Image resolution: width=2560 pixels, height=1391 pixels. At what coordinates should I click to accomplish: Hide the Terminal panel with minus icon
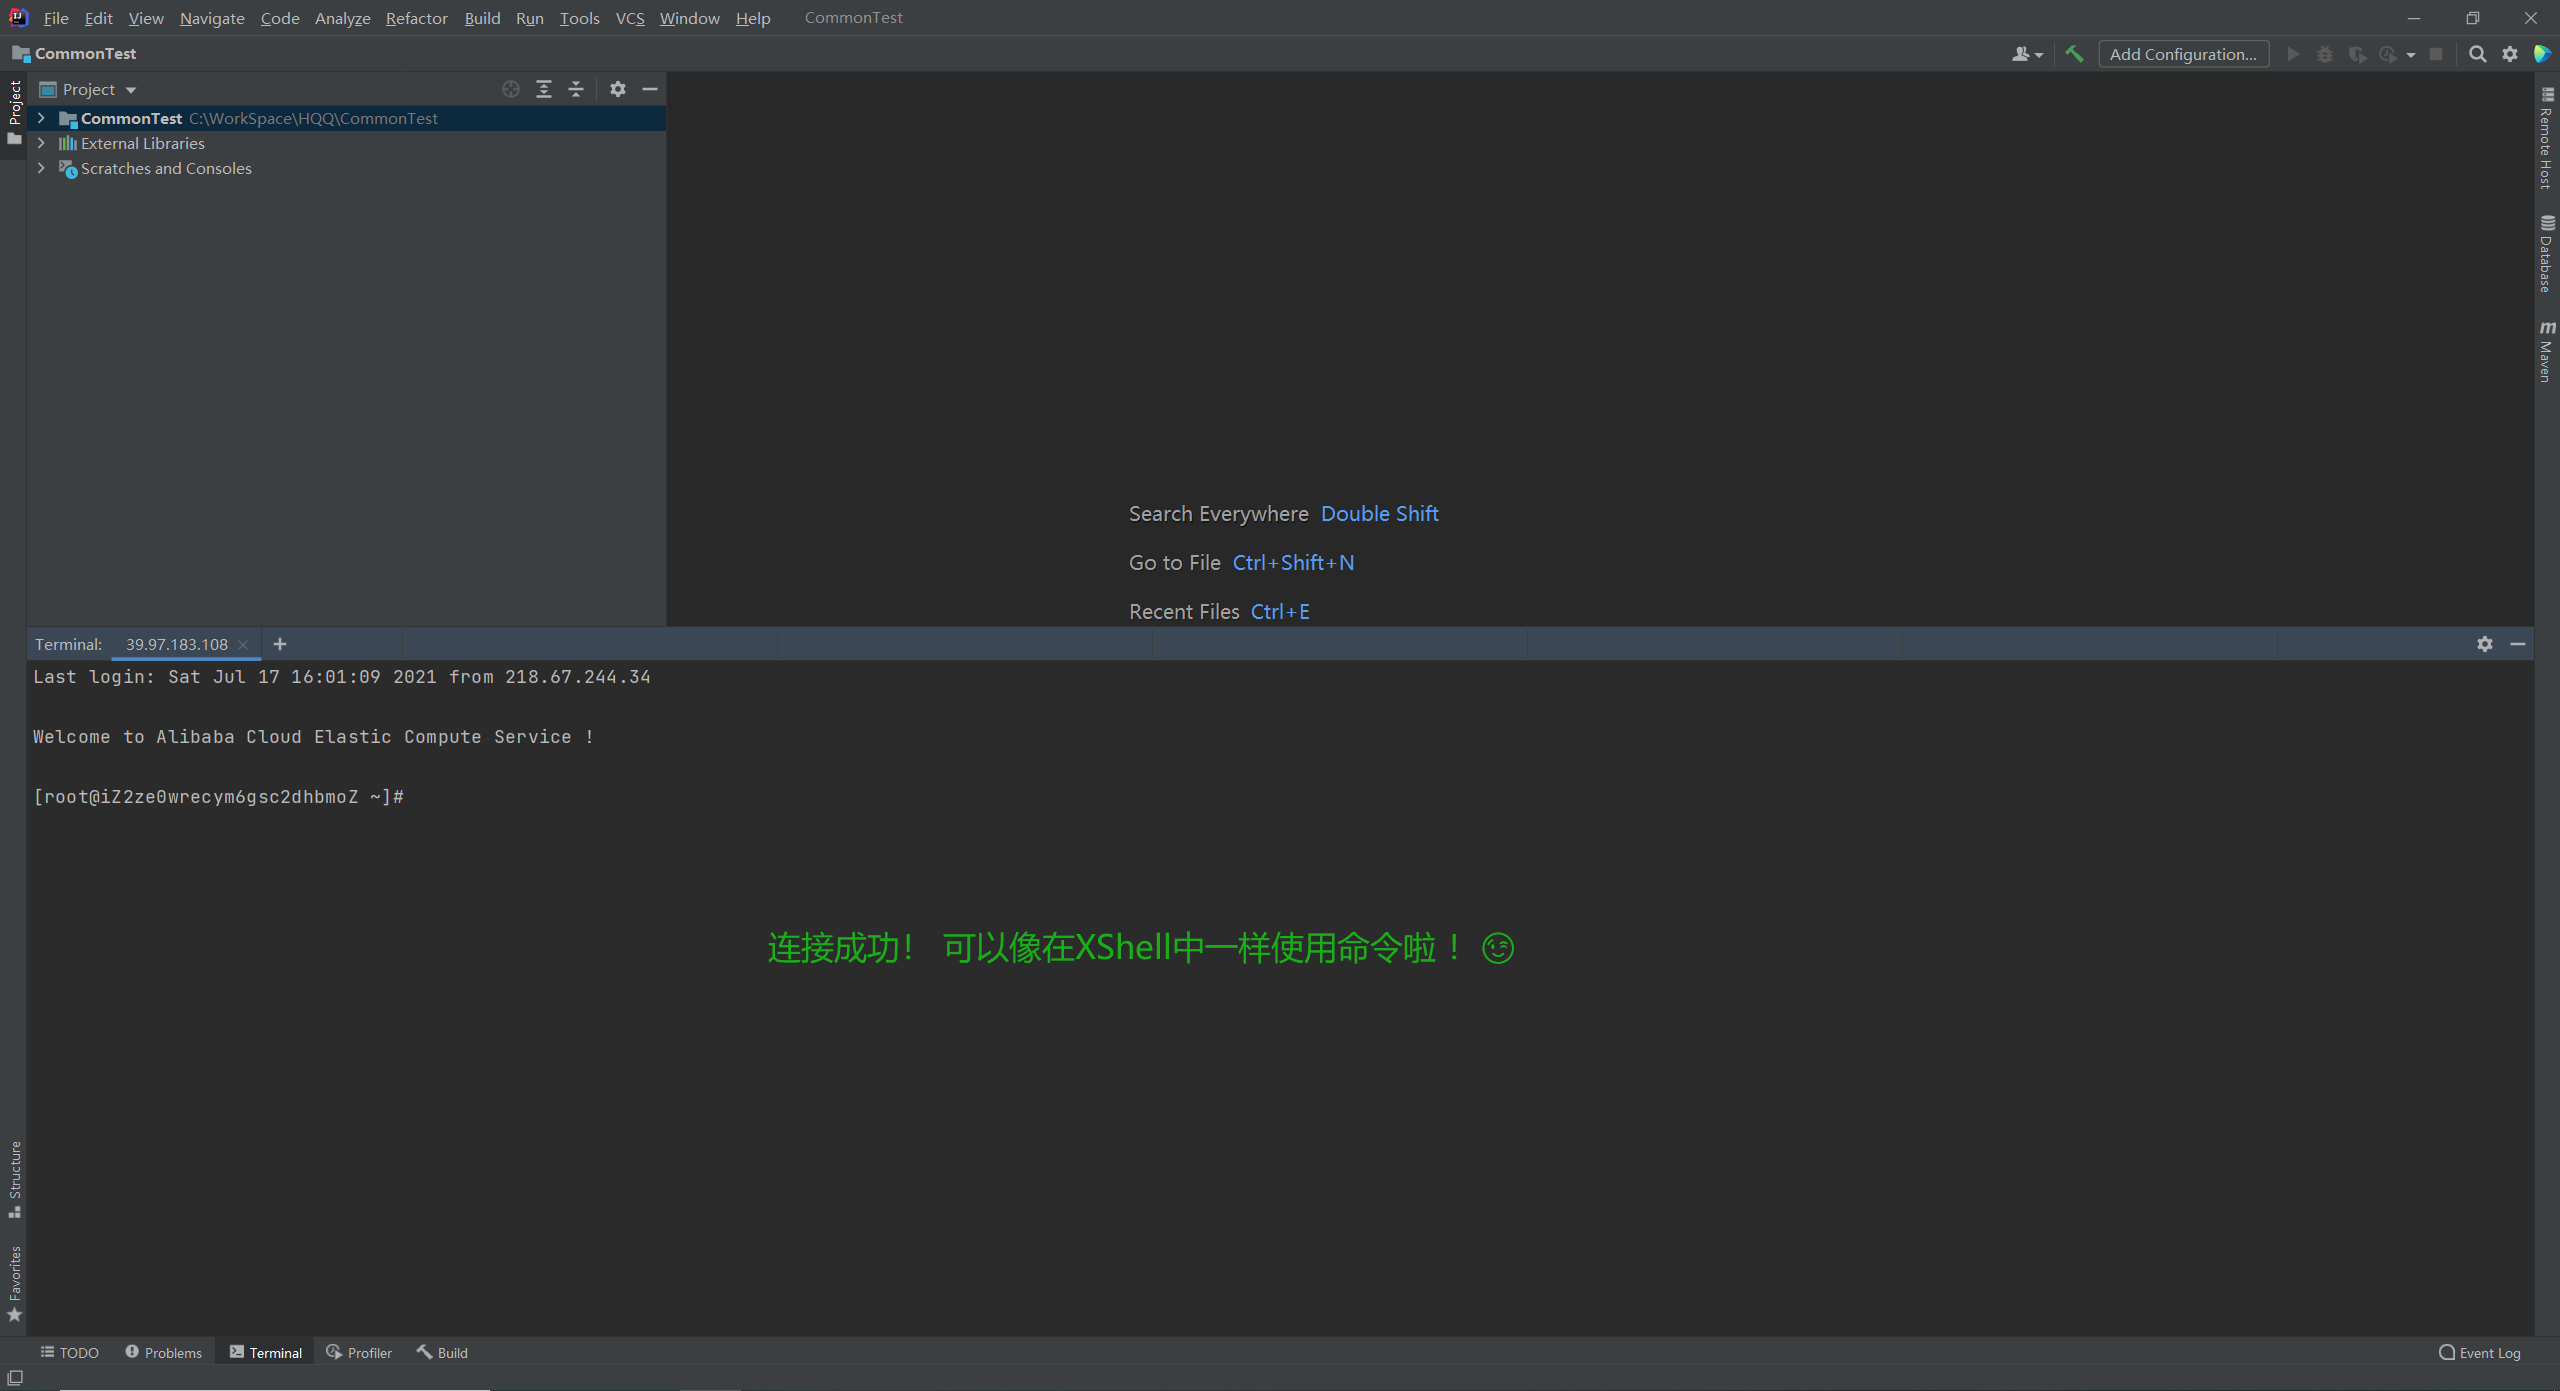tap(2518, 644)
